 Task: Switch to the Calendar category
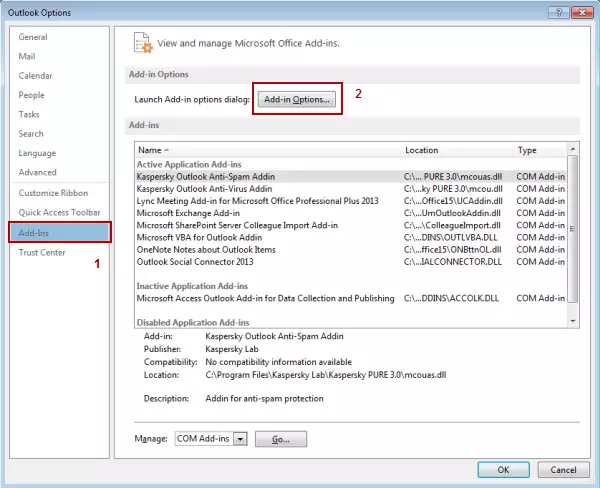35,76
